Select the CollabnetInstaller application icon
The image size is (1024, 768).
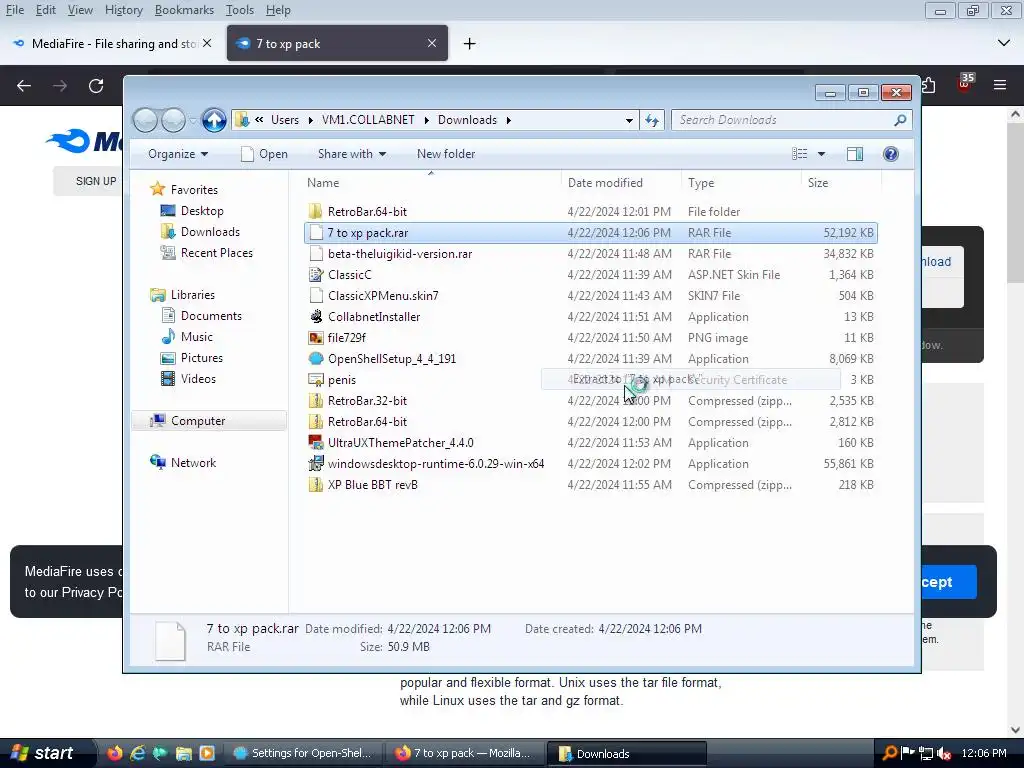coord(315,317)
